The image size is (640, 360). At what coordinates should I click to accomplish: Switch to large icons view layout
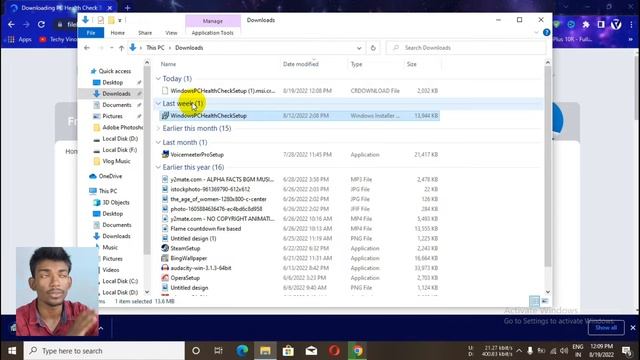coord(545,301)
